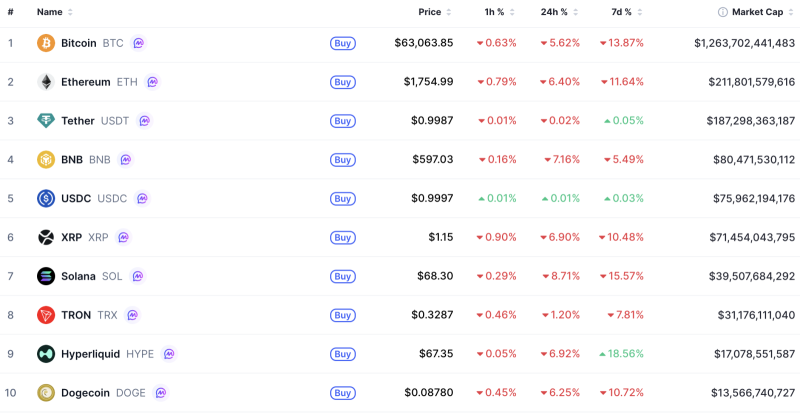Click the Hyperliquid logo icon
This screenshot has width=800, height=415.
coord(46,354)
